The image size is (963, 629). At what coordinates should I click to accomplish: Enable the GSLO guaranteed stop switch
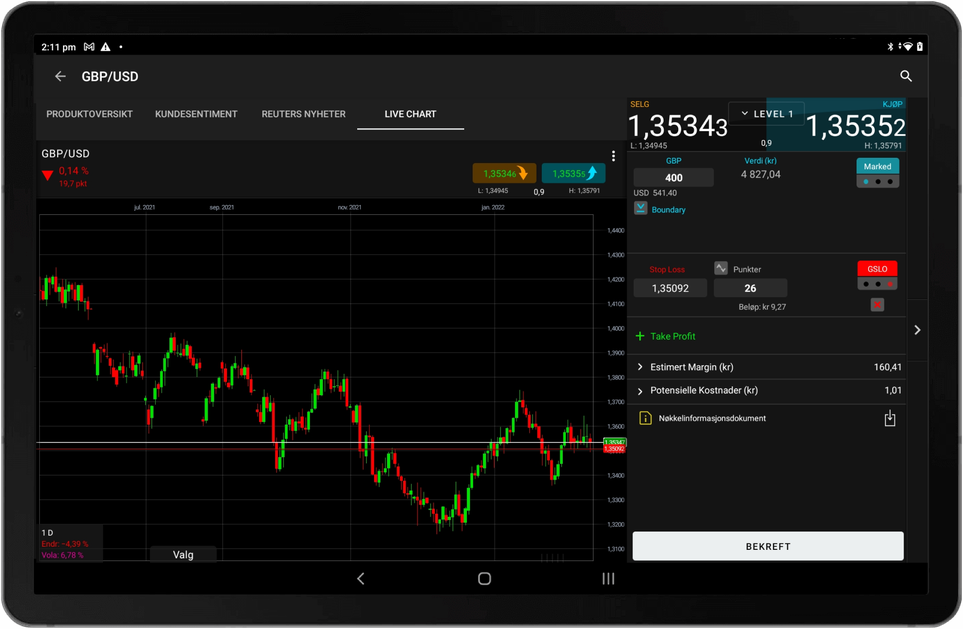(x=876, y=268)
